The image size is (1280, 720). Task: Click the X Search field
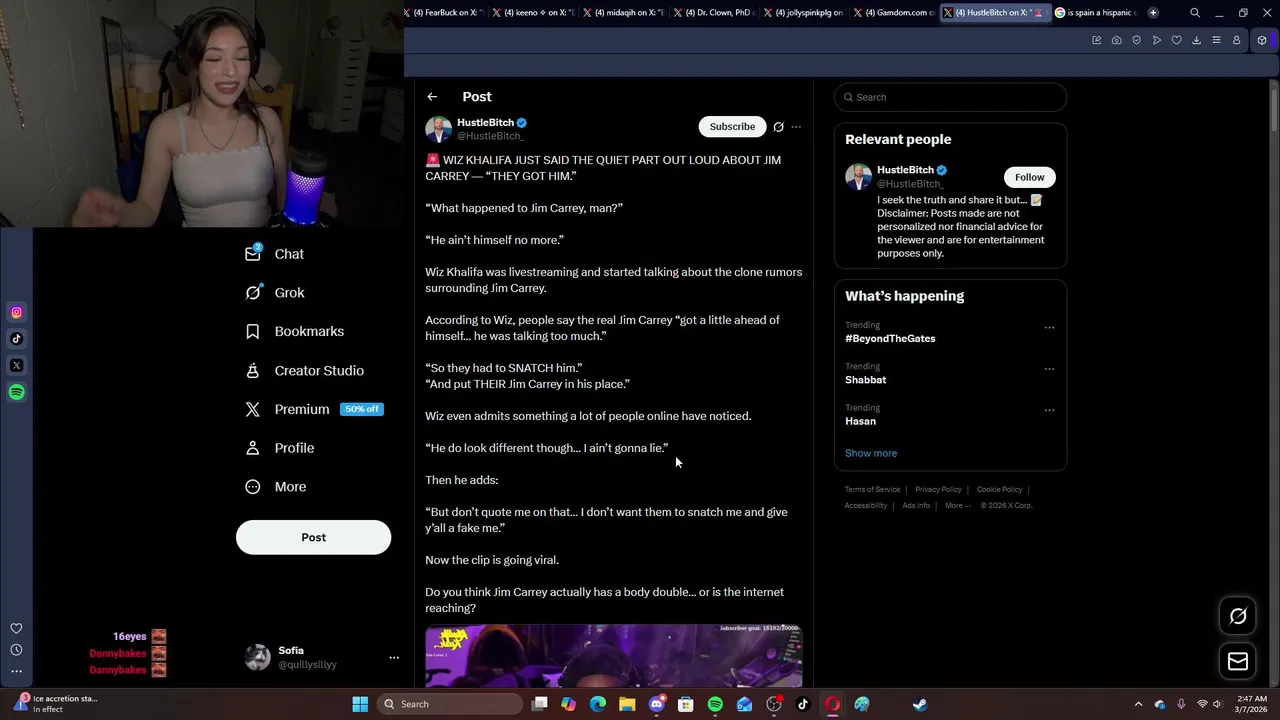tap(950, 97)
